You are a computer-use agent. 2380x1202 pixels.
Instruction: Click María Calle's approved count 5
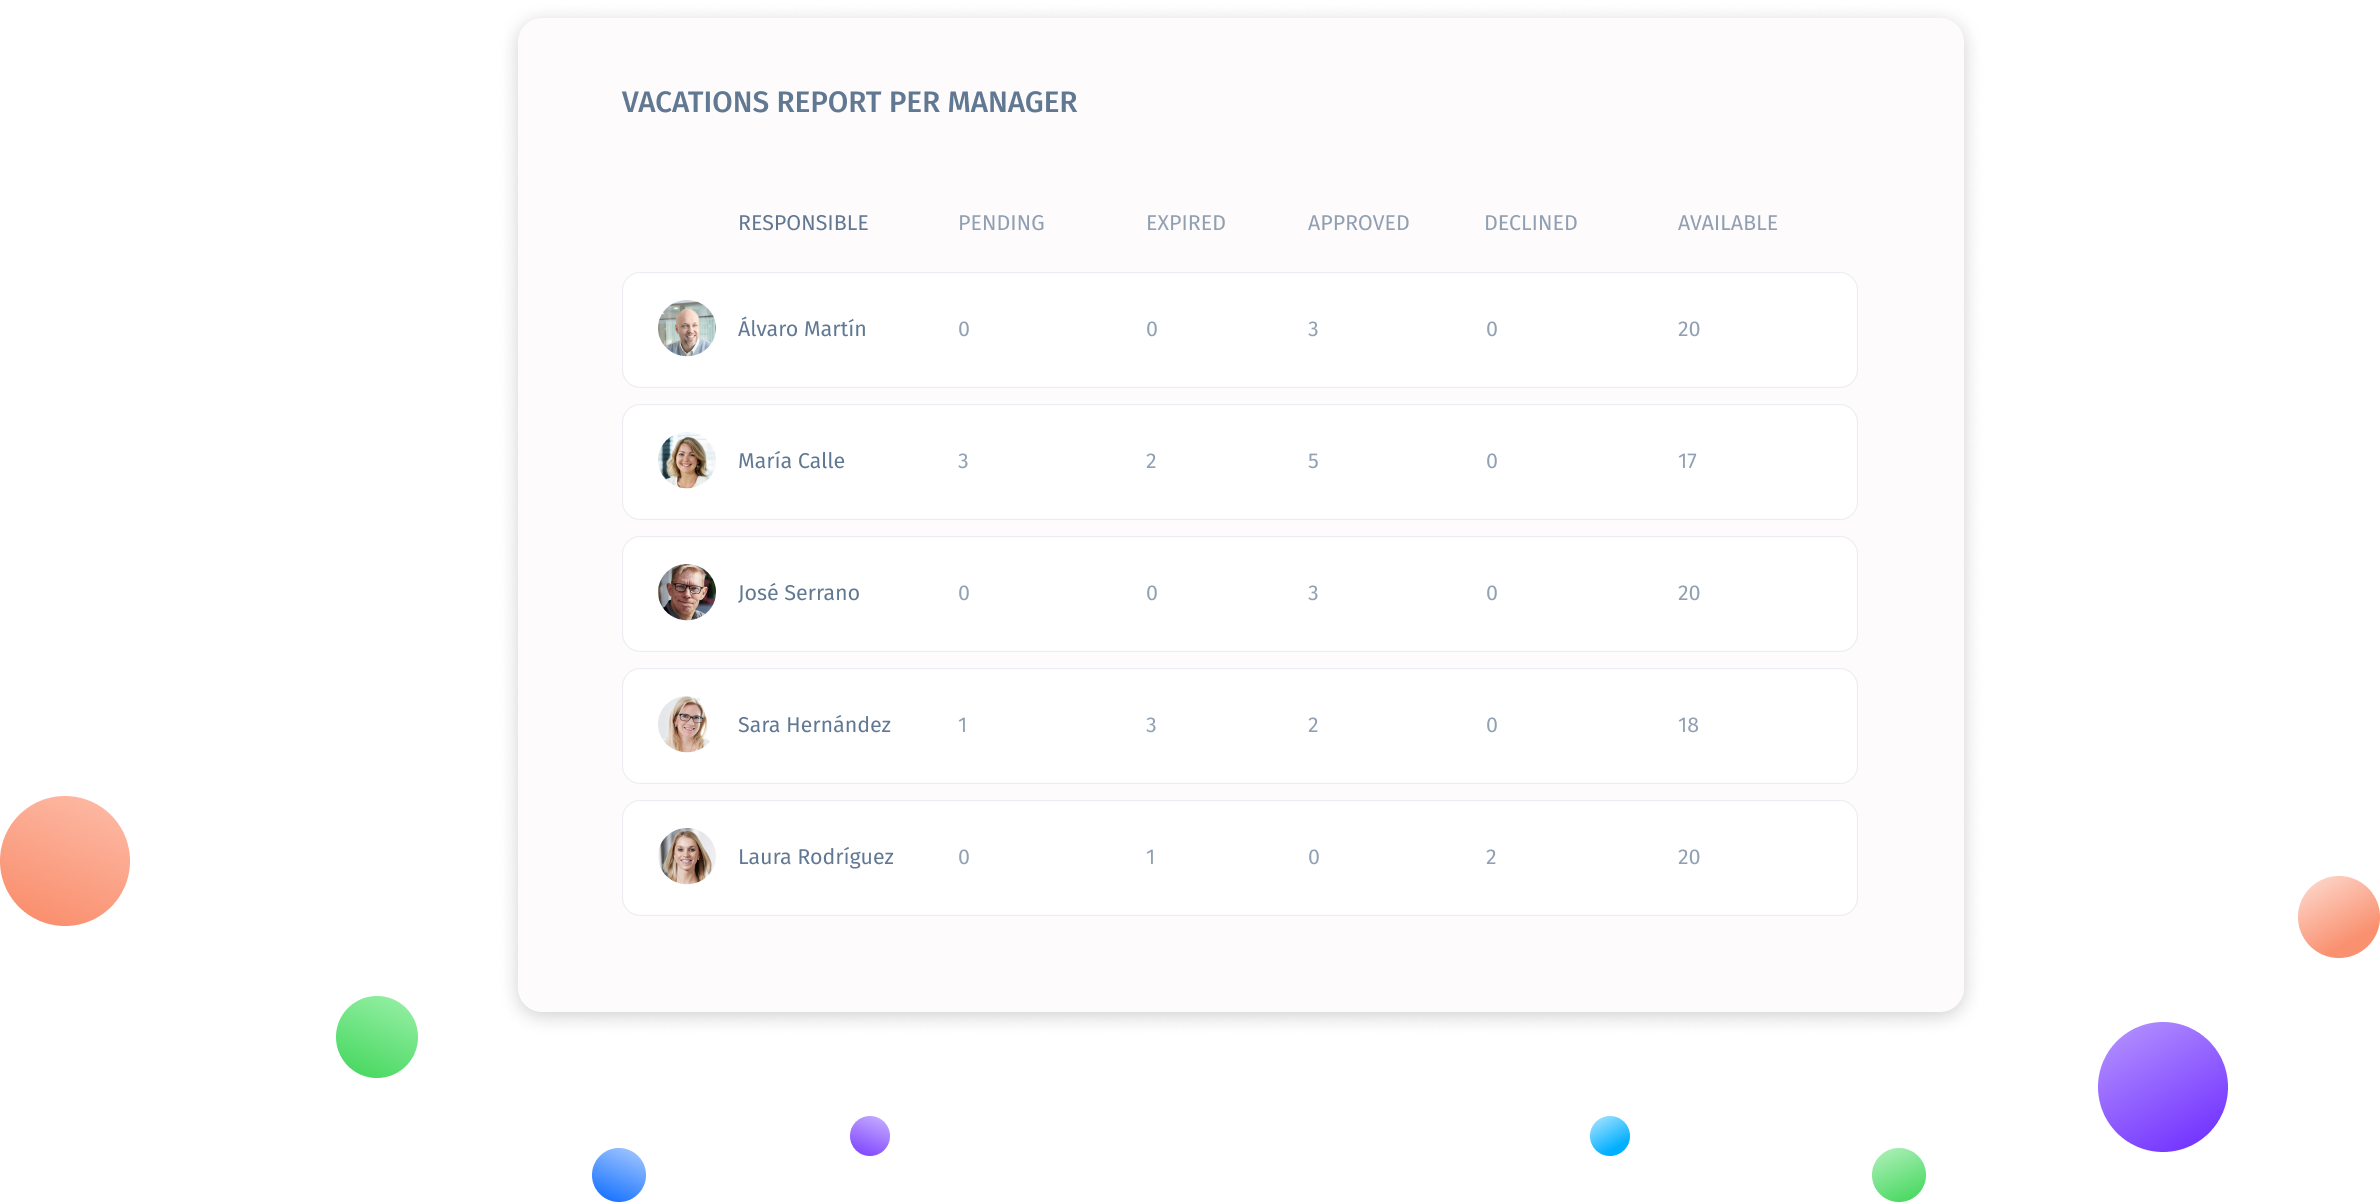tap(1313, 461)
